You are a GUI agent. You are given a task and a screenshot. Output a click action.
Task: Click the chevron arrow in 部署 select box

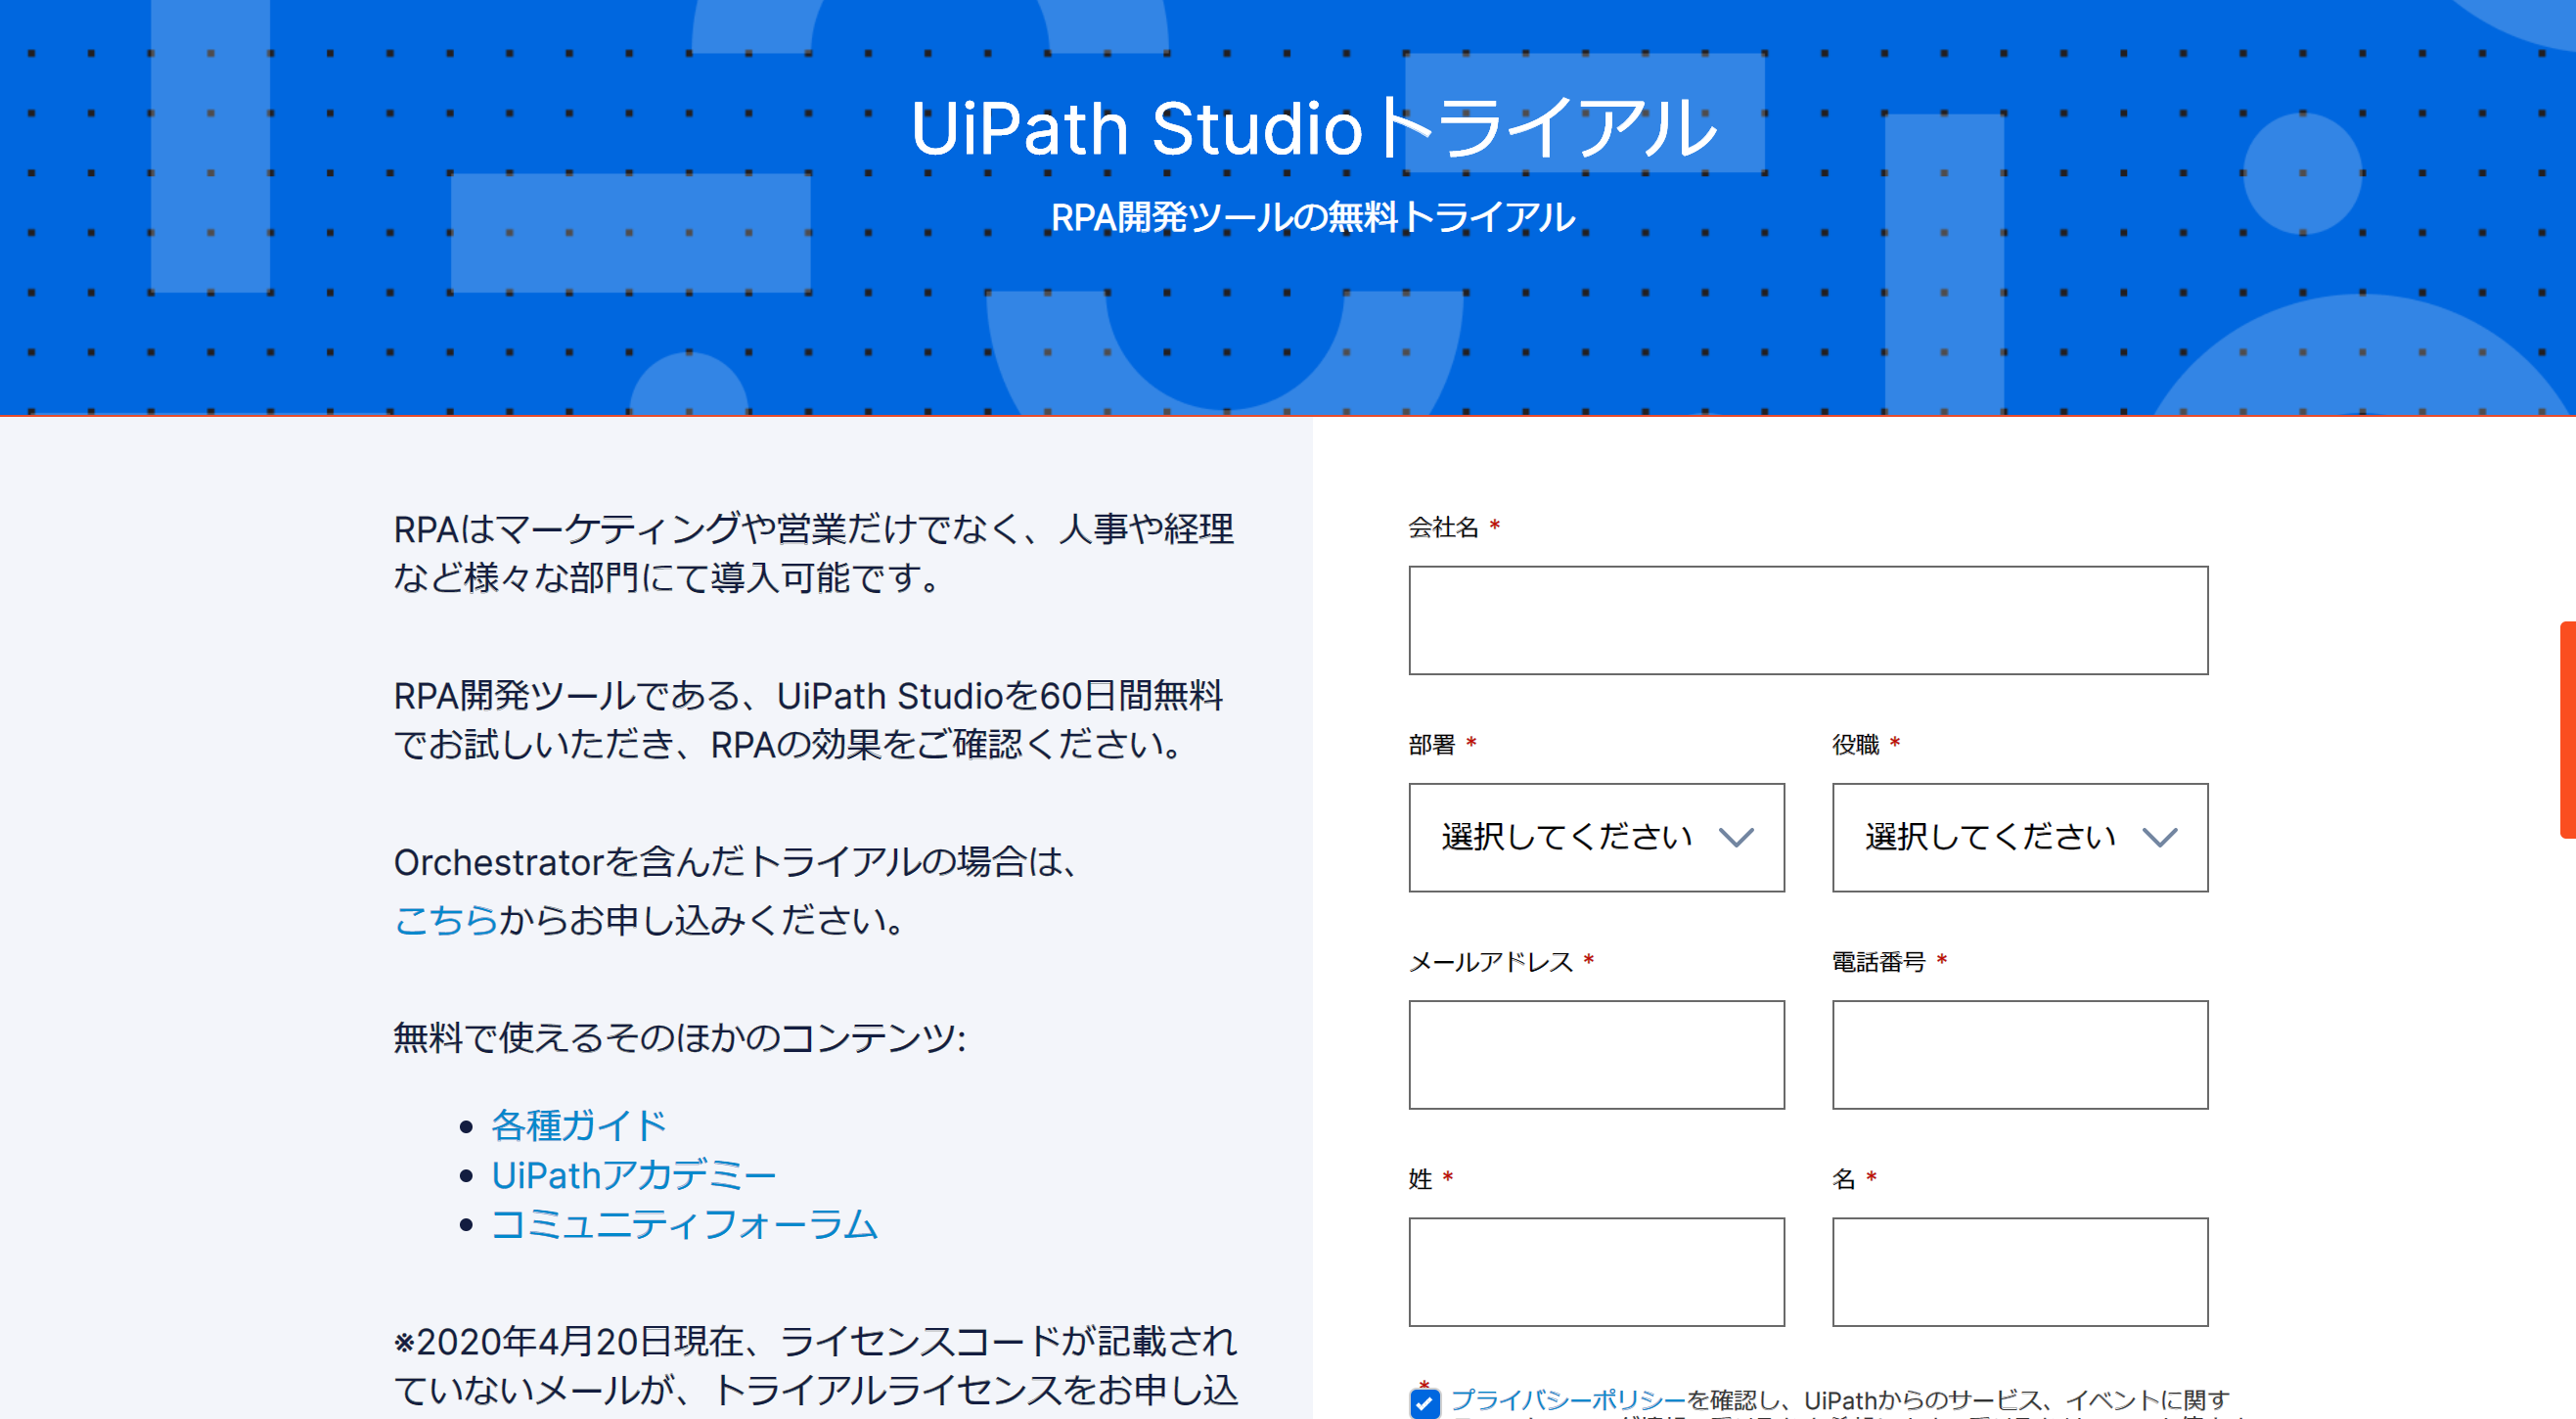[x=1735, y=837]
